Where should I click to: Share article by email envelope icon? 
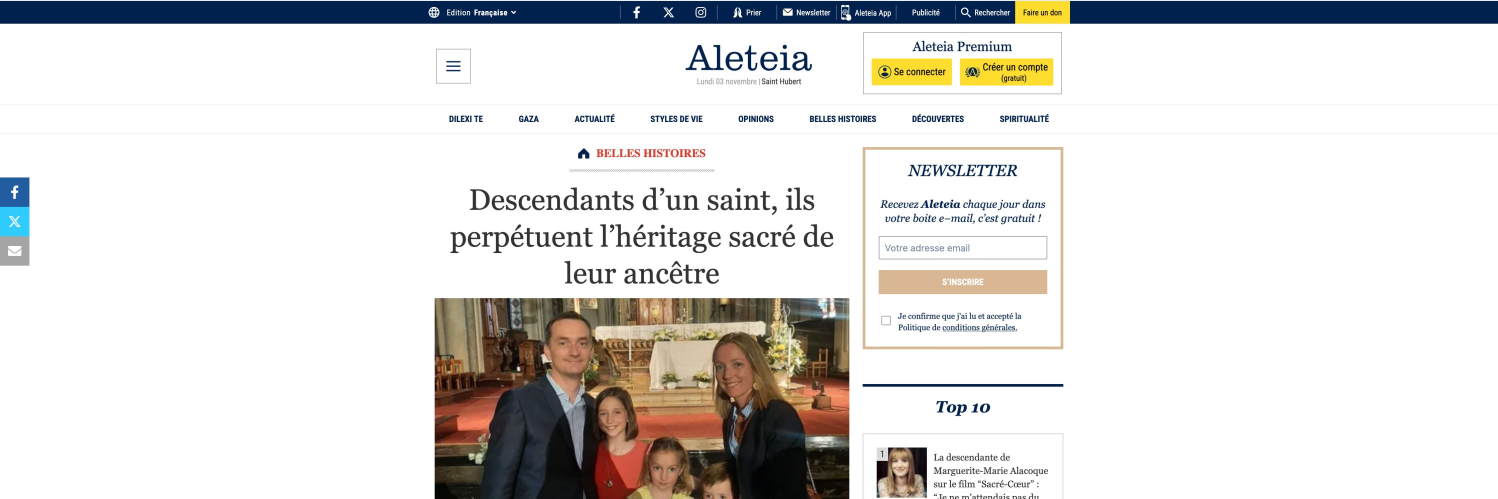pos(14,251)
